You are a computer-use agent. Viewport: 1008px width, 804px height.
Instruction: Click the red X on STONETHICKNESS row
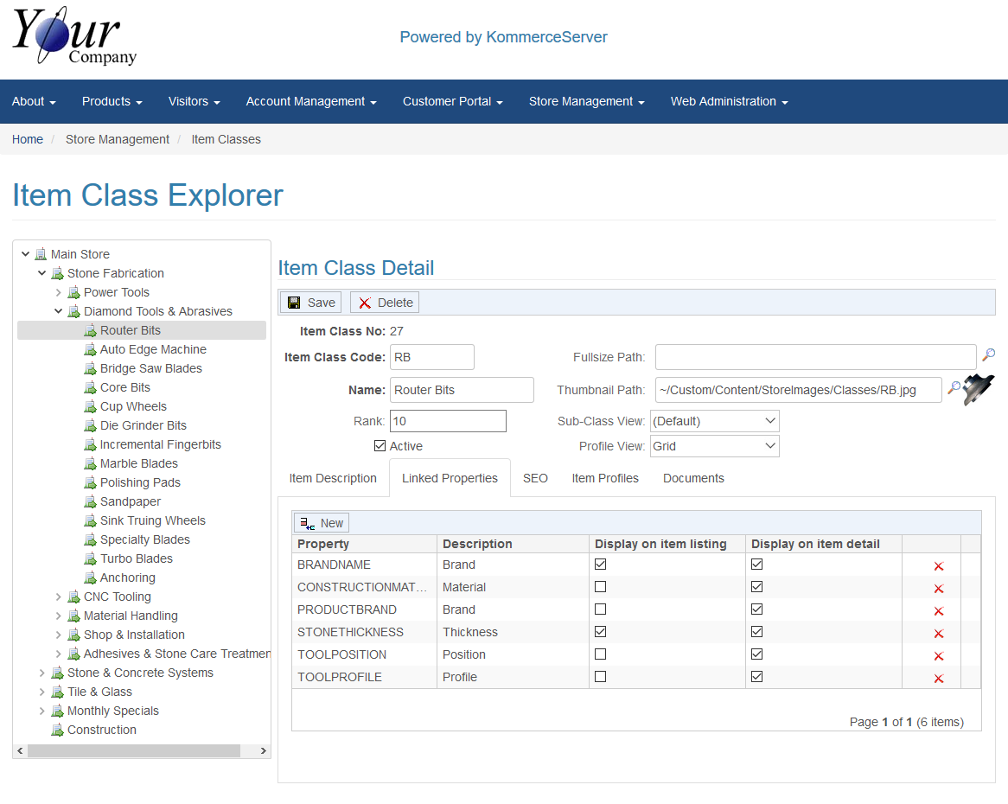pyautogui.click(x=938, y=634)
